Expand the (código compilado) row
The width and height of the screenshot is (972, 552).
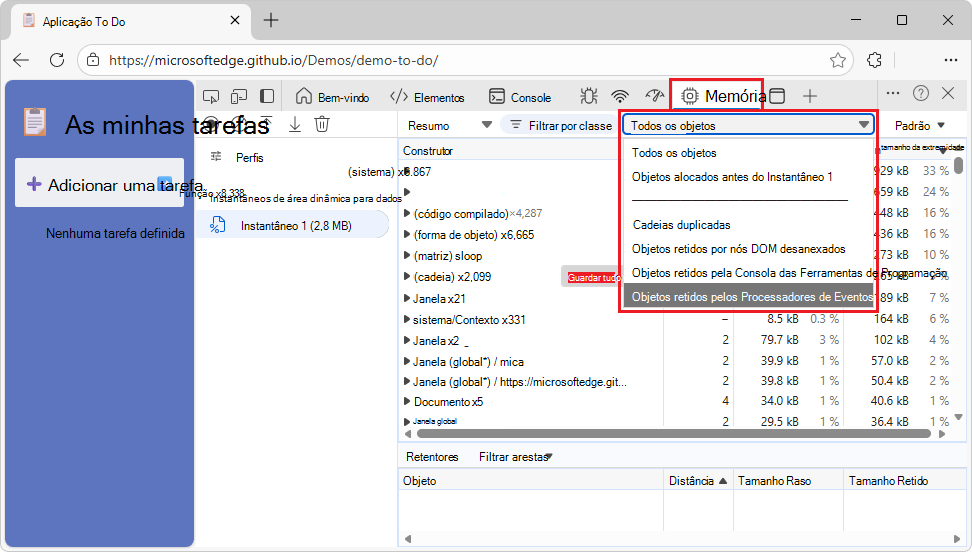[x=407, y=213]
